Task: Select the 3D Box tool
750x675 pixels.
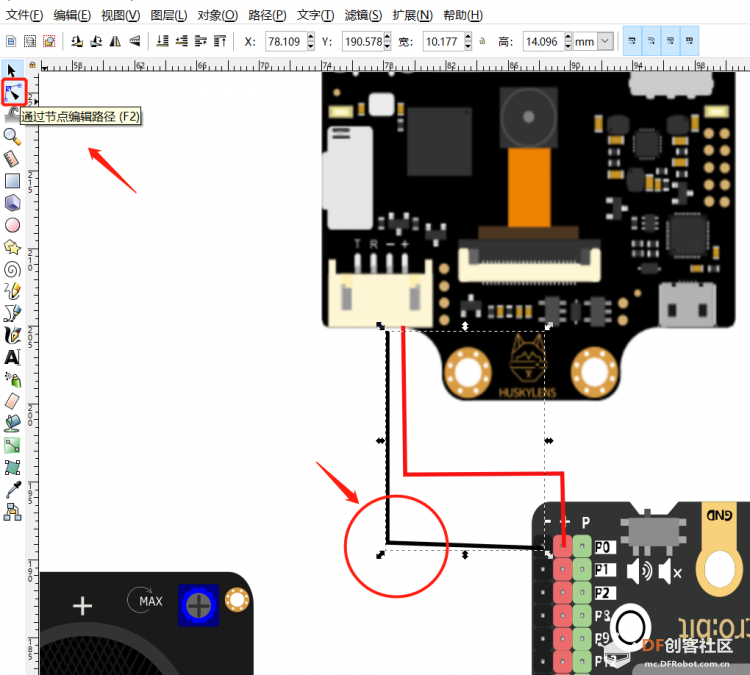Action: click(12, 203)
